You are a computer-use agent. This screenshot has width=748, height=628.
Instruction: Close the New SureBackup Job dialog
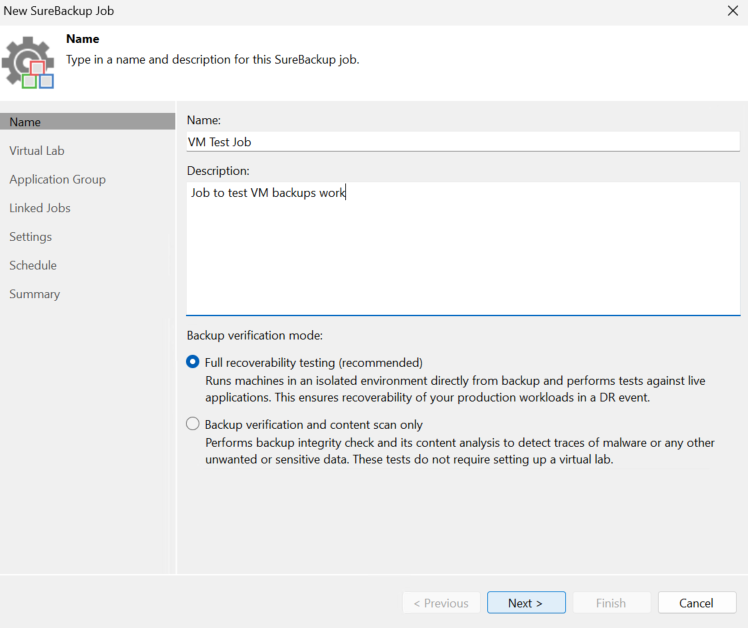point(733,10)
